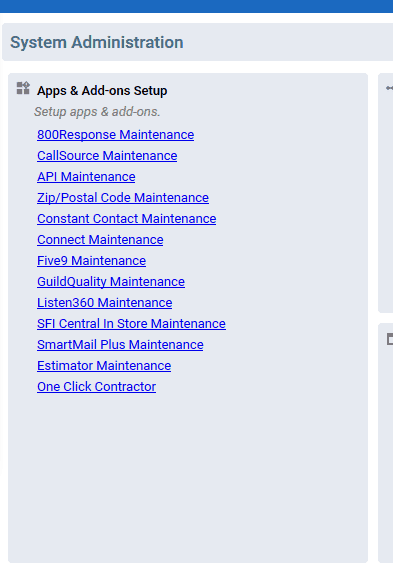Image resolution: width=393 pixels, height=565 pixels.
Task: Click the blue header bar at top
Action: pos(196,6)
